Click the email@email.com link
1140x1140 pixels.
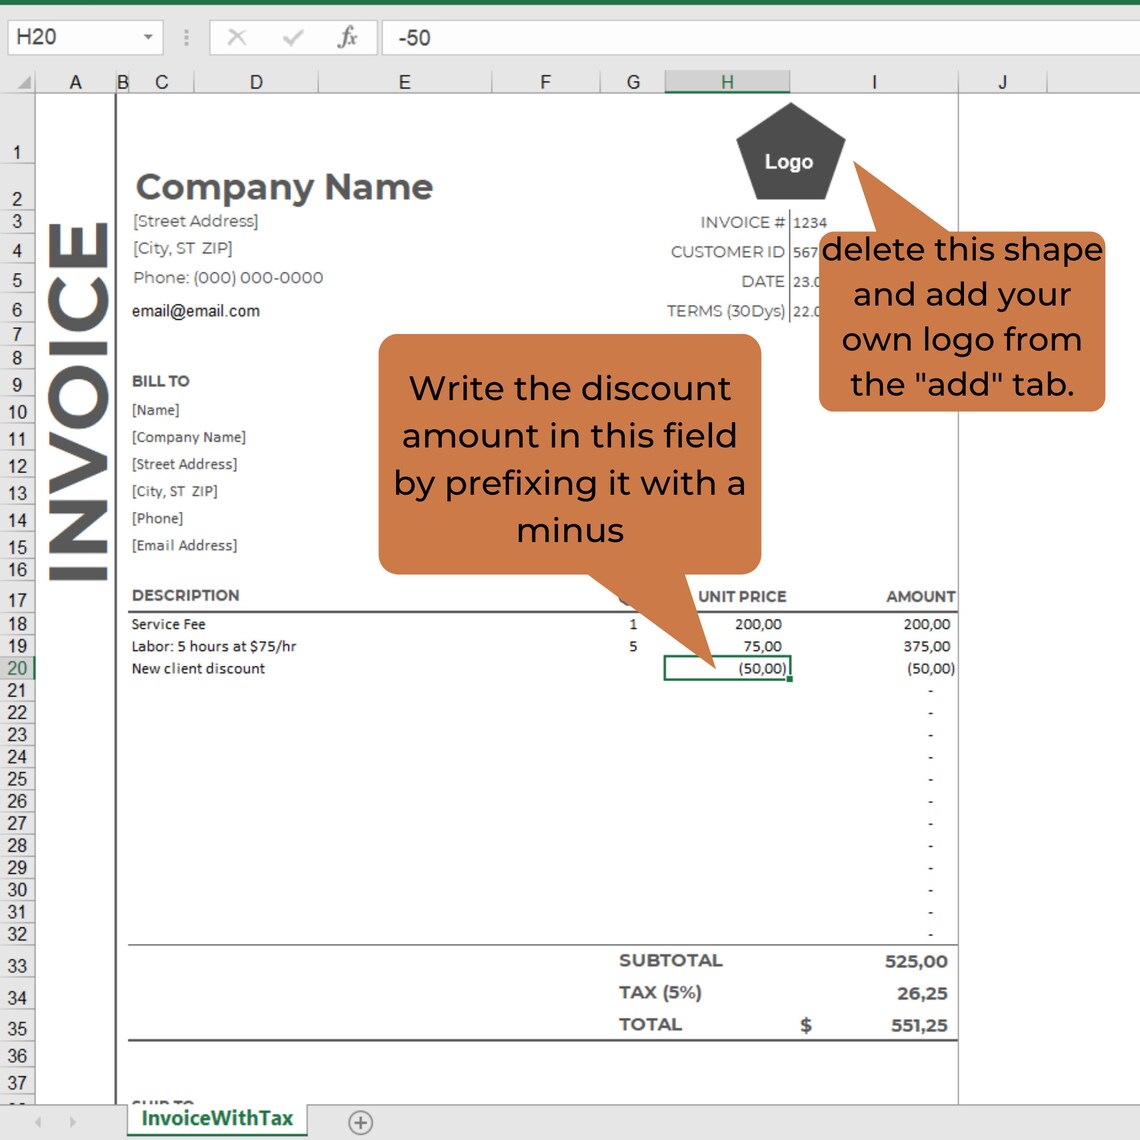[x=195, y=311]
